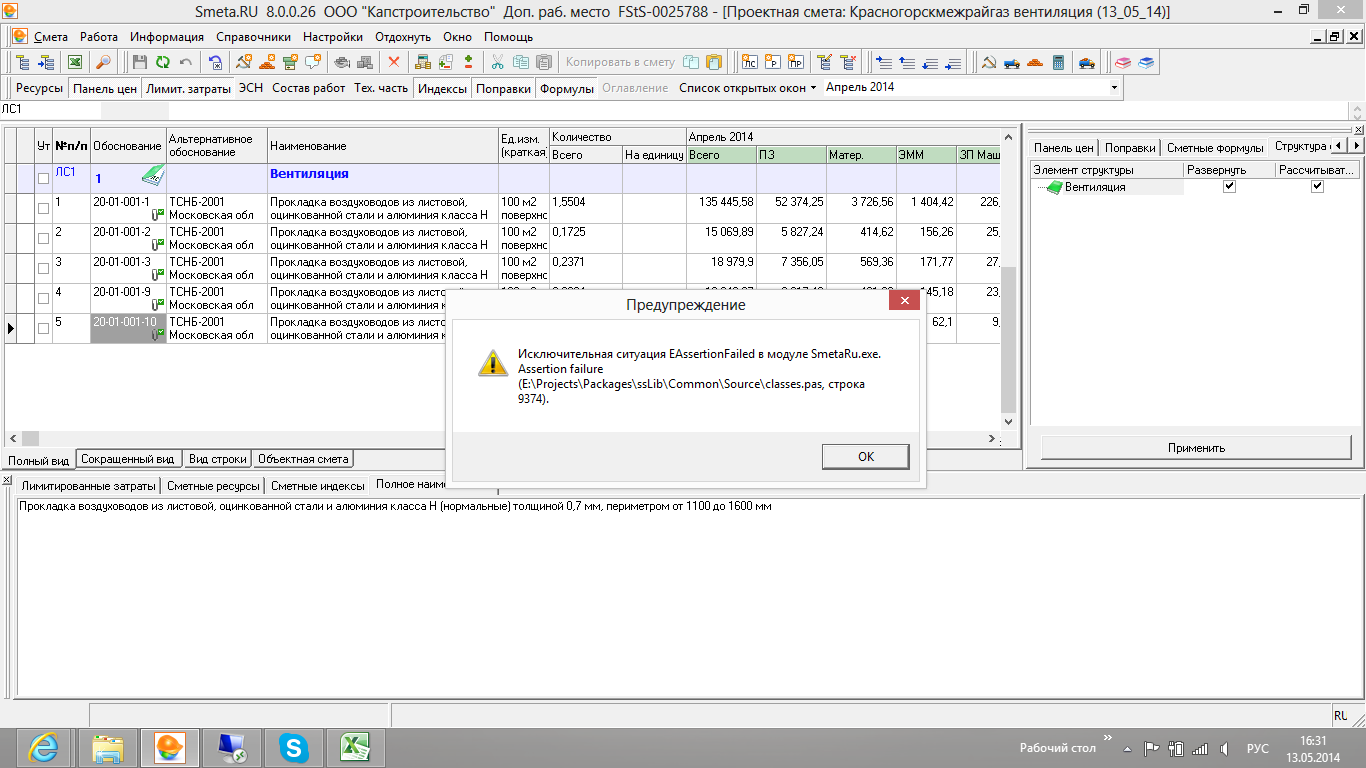Click the right tab-scroll arrow in side panel
This screenshot has height=768, width=1366.
coord(1356,147)
